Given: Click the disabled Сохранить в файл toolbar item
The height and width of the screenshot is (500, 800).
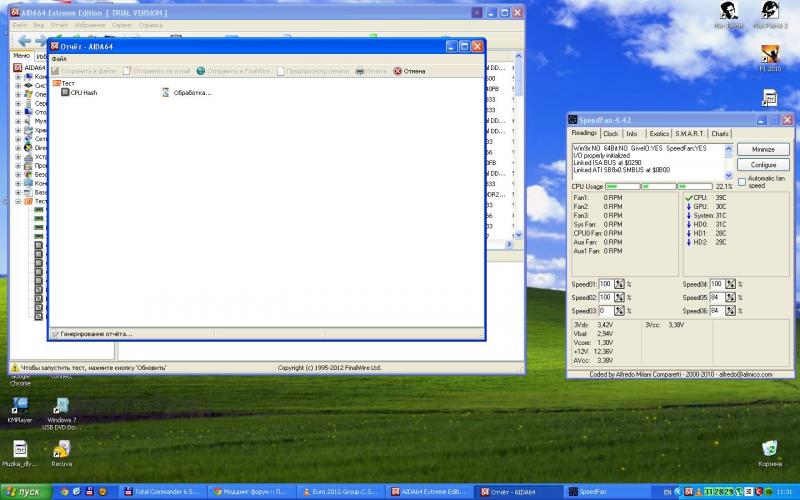Looking at the screenshot, I should (x=84, y=71).
